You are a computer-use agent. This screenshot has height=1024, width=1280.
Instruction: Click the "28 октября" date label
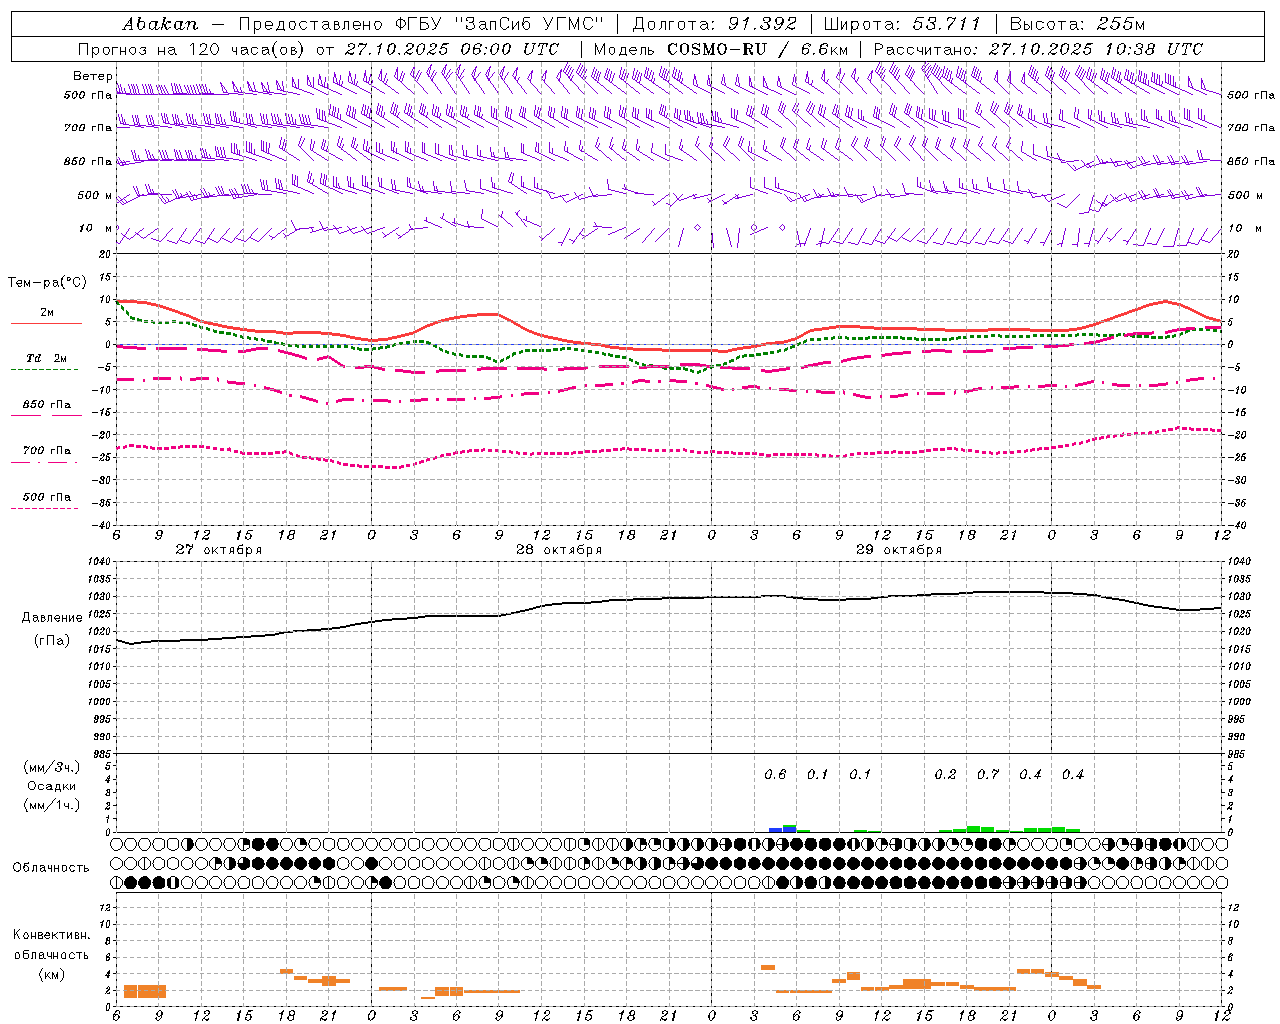pyautogui.click(x=559, y=550)
